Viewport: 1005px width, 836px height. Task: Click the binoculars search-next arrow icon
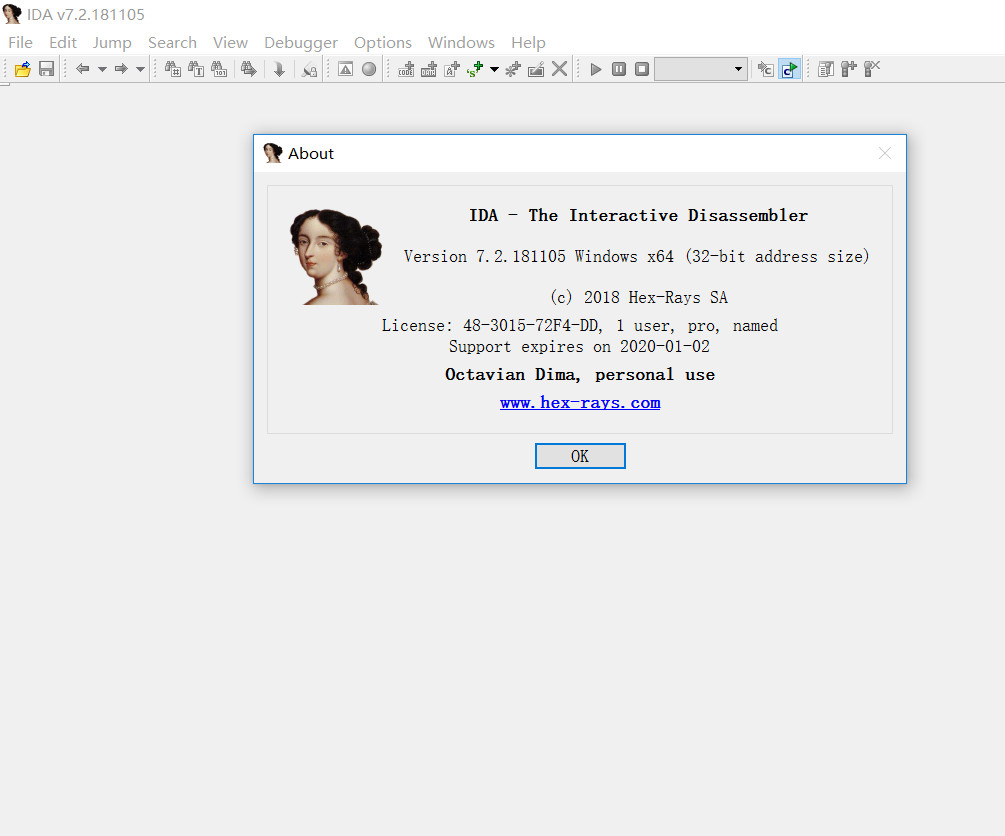[249, 69]
